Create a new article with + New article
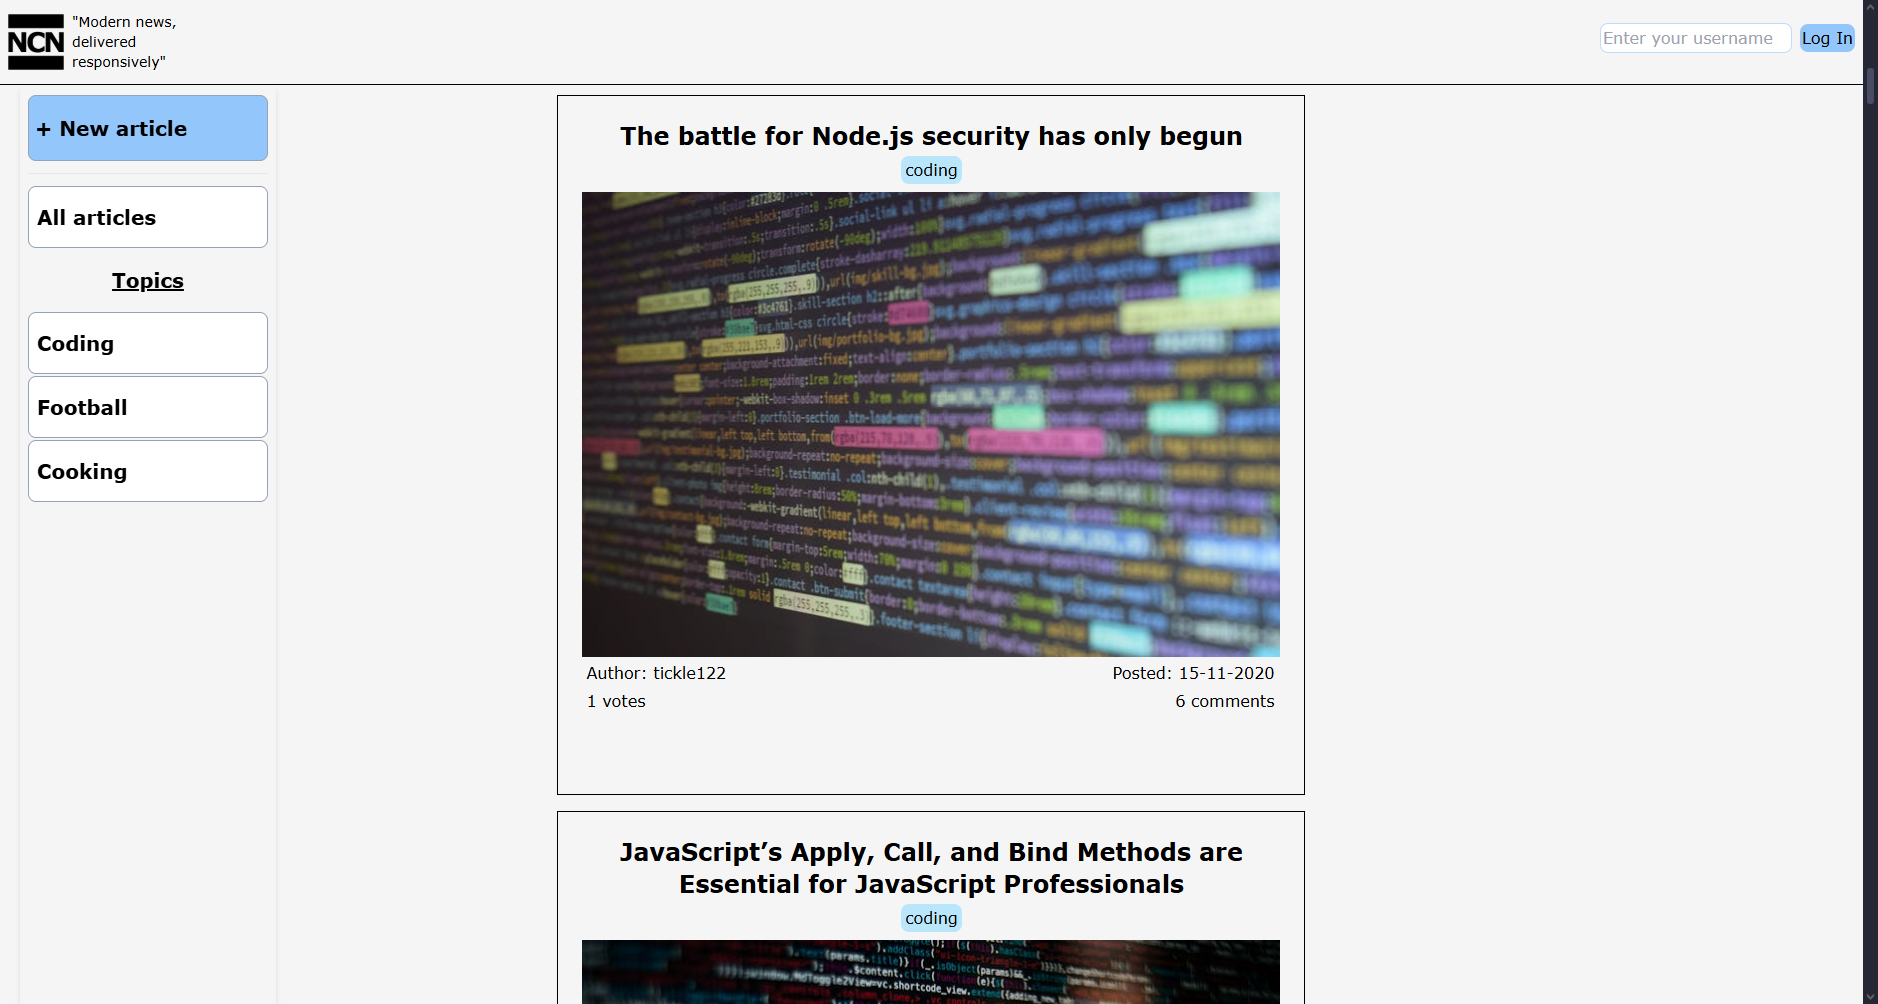1878x1004 pixels. click(x=148, y=128)
